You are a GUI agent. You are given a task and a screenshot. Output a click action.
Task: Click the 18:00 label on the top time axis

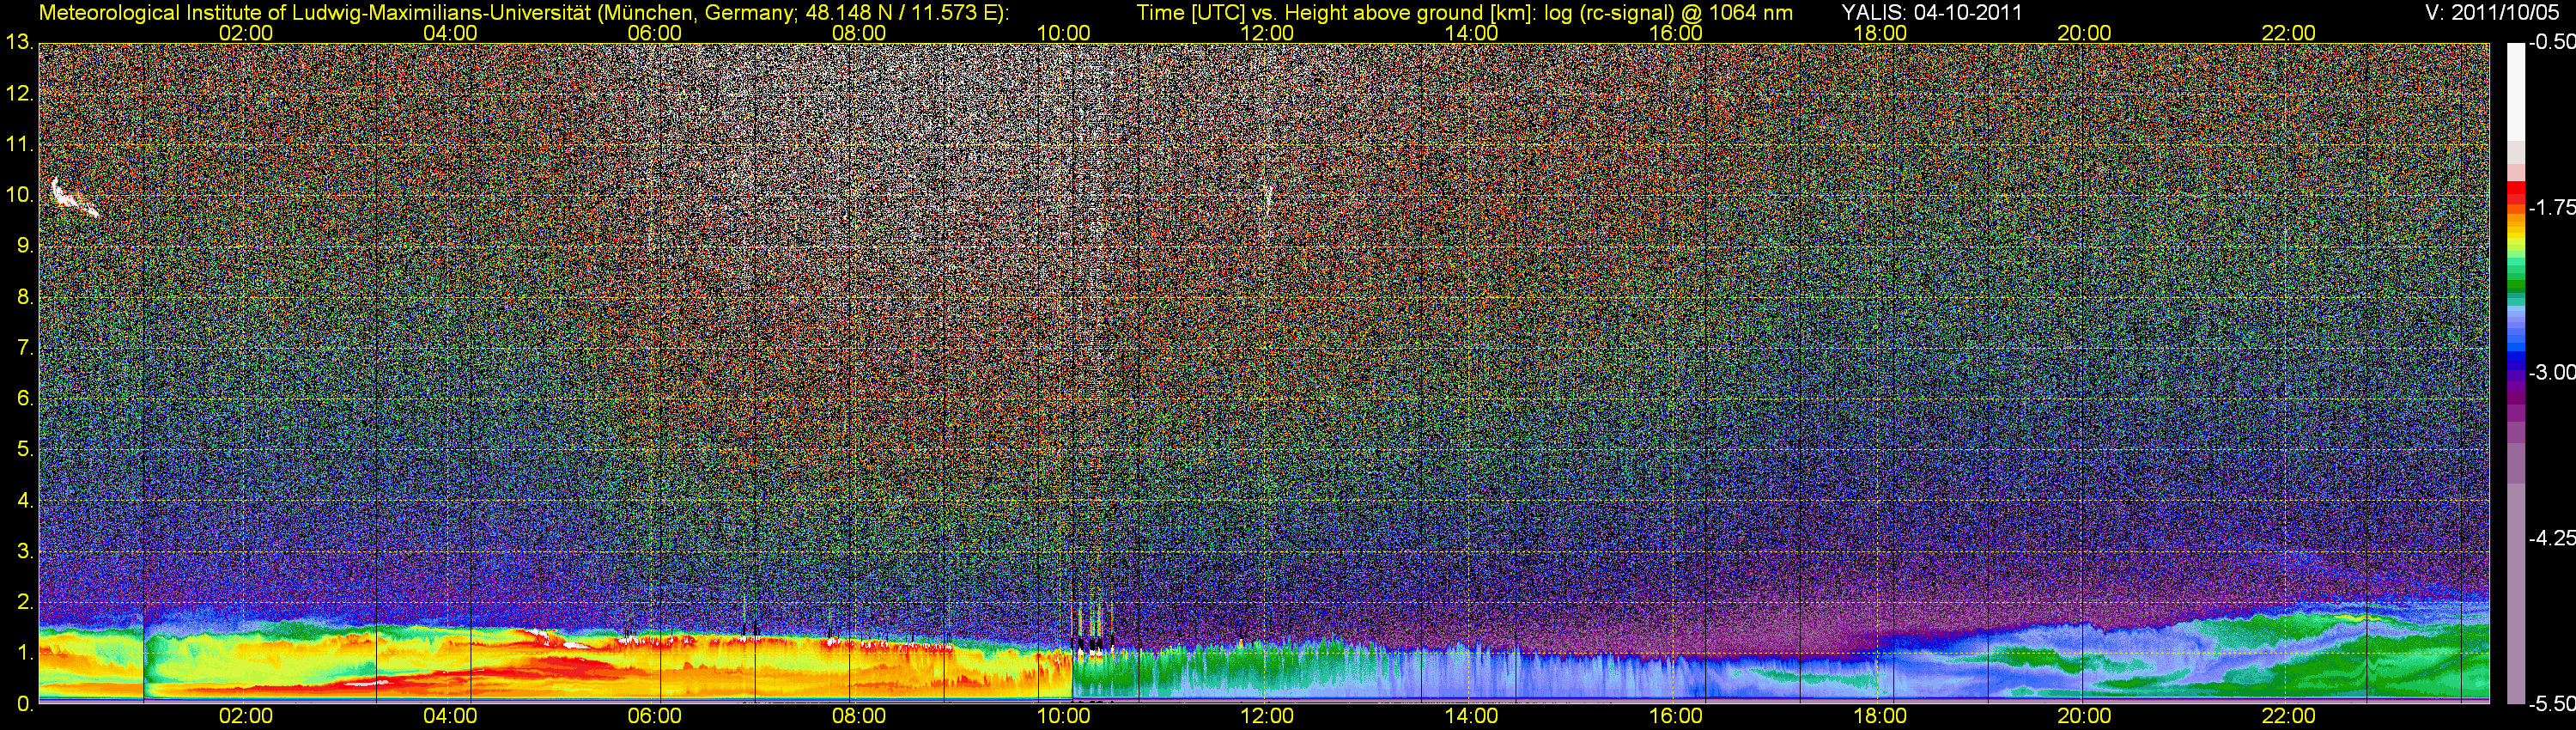[x=1880, y=33]
